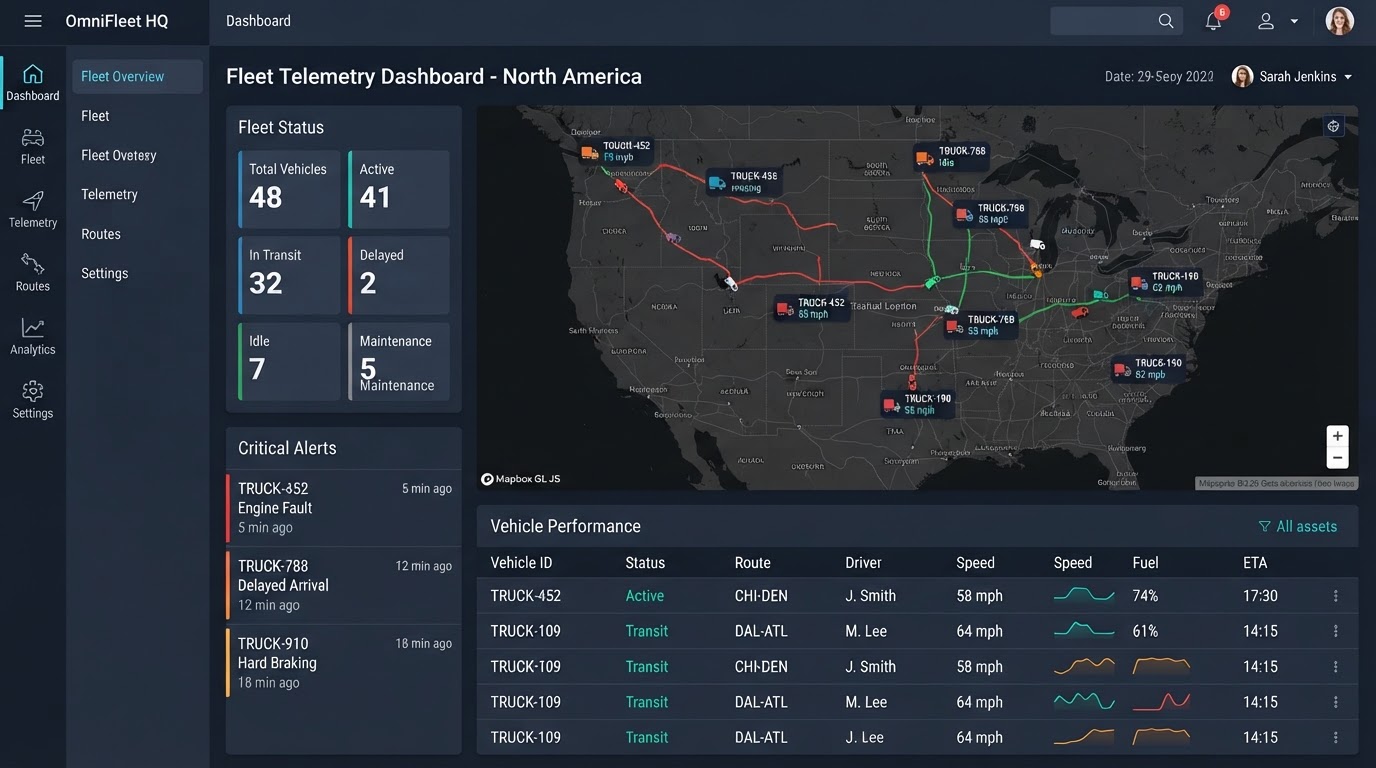Zoom out on the map

1337,458
